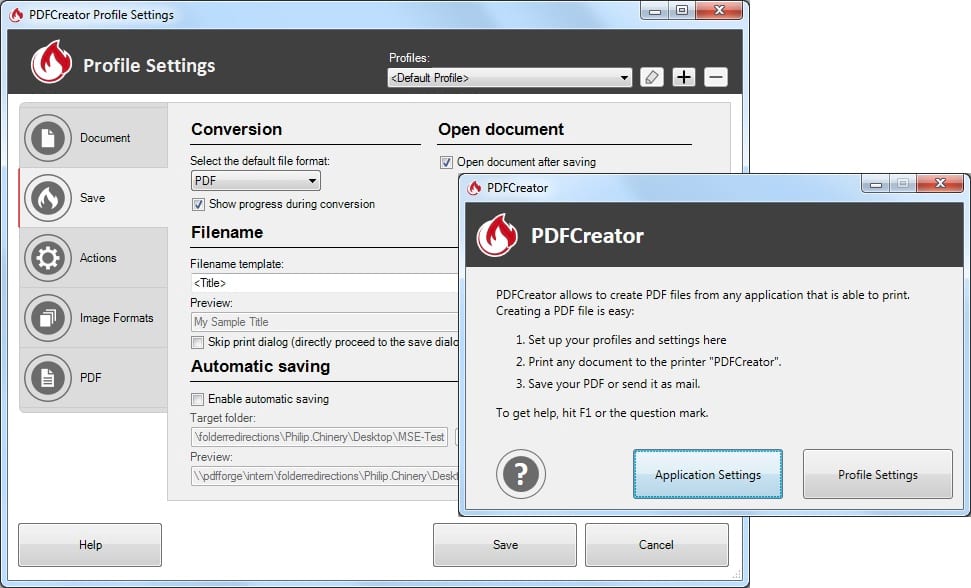
Task: Click the 'To get help, hit F1' text
Action: [602, 413]
